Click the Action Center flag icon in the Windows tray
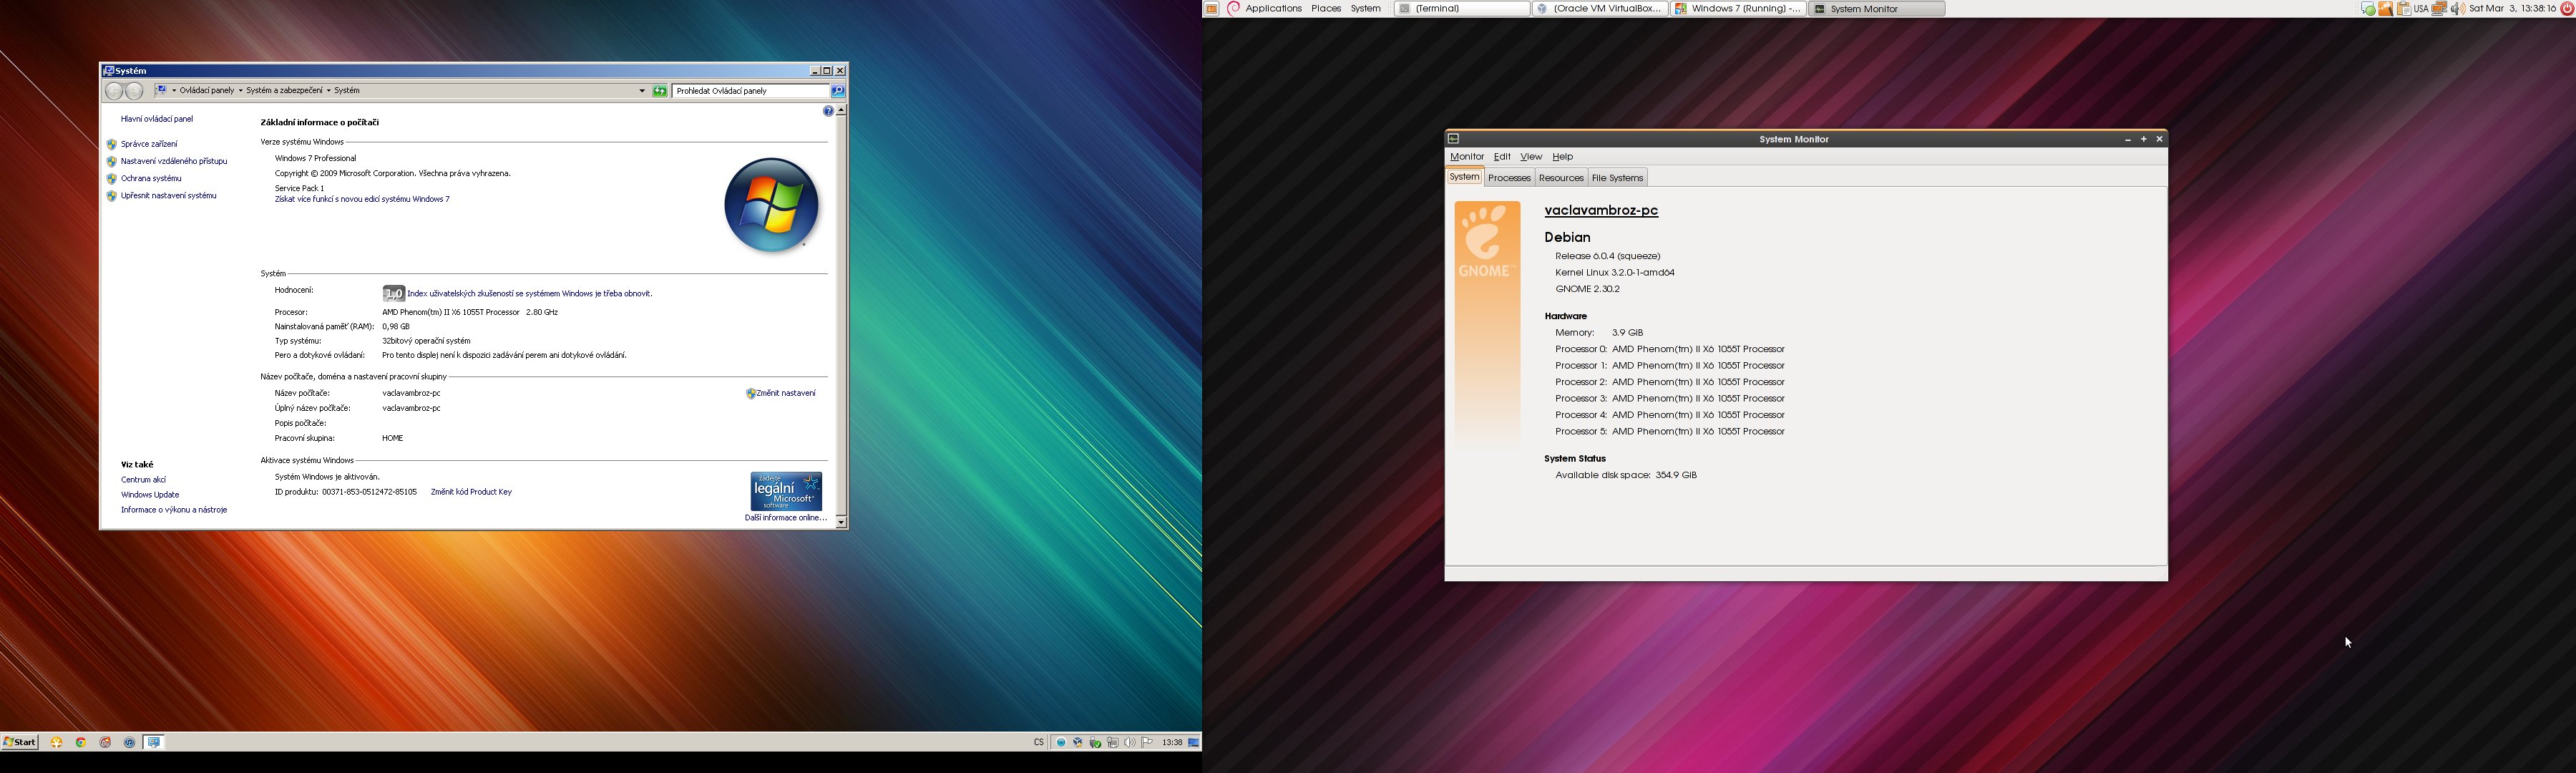Image resolution: width=2576 pixels, height=773 pixels. [x=1147, y=742]
